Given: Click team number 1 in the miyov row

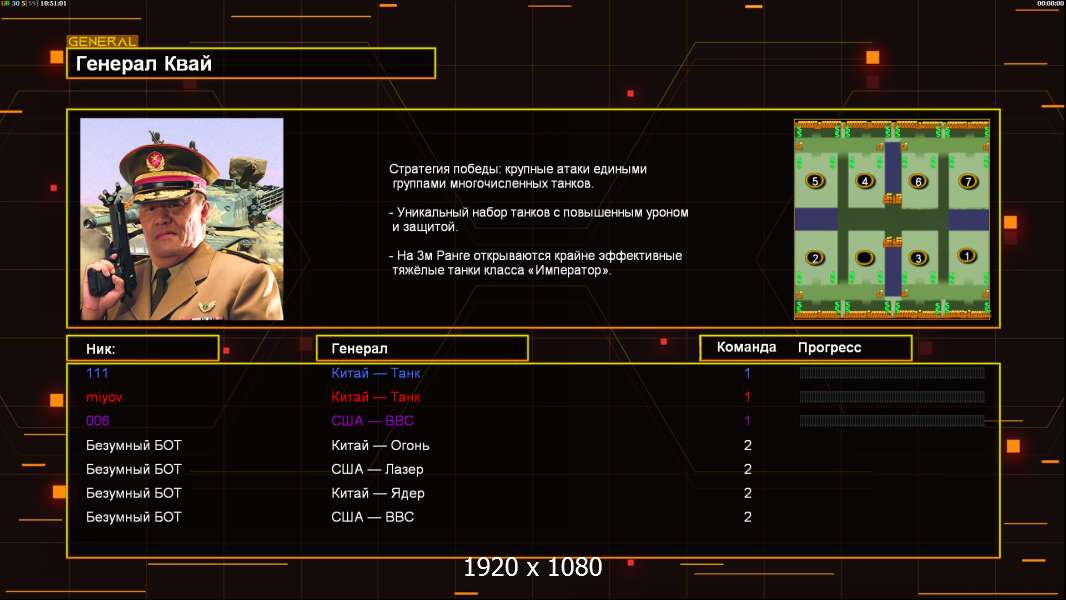Looking at the screenshot, I should 747,396.
